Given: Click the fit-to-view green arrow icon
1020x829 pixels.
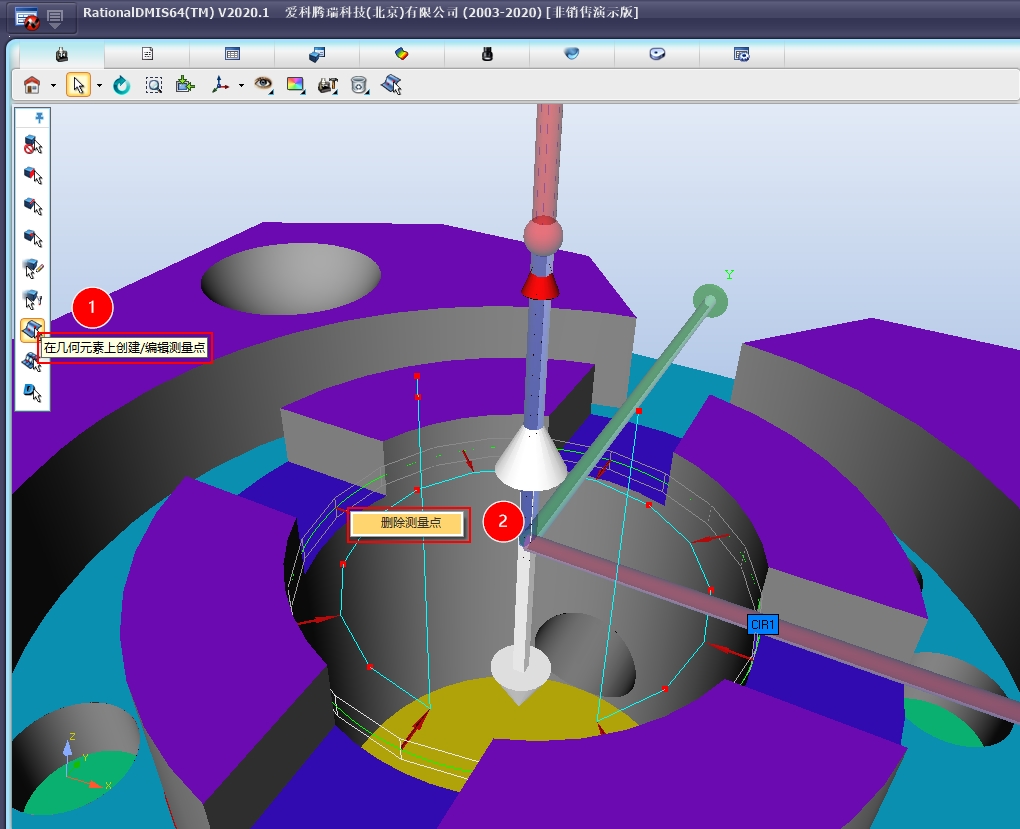Looking at the screenshot, I should (x=185, y=85).
